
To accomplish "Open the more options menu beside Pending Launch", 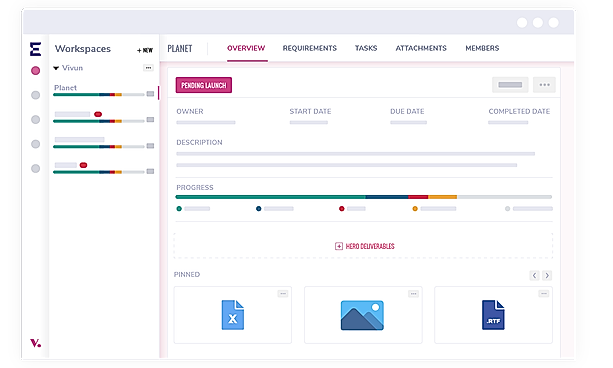I will coord(544,85).
